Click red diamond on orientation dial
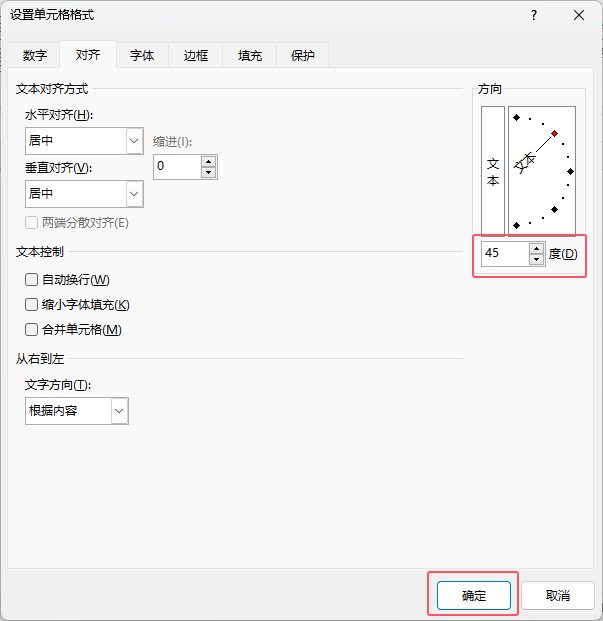603x621 pixels. (554, 133)
